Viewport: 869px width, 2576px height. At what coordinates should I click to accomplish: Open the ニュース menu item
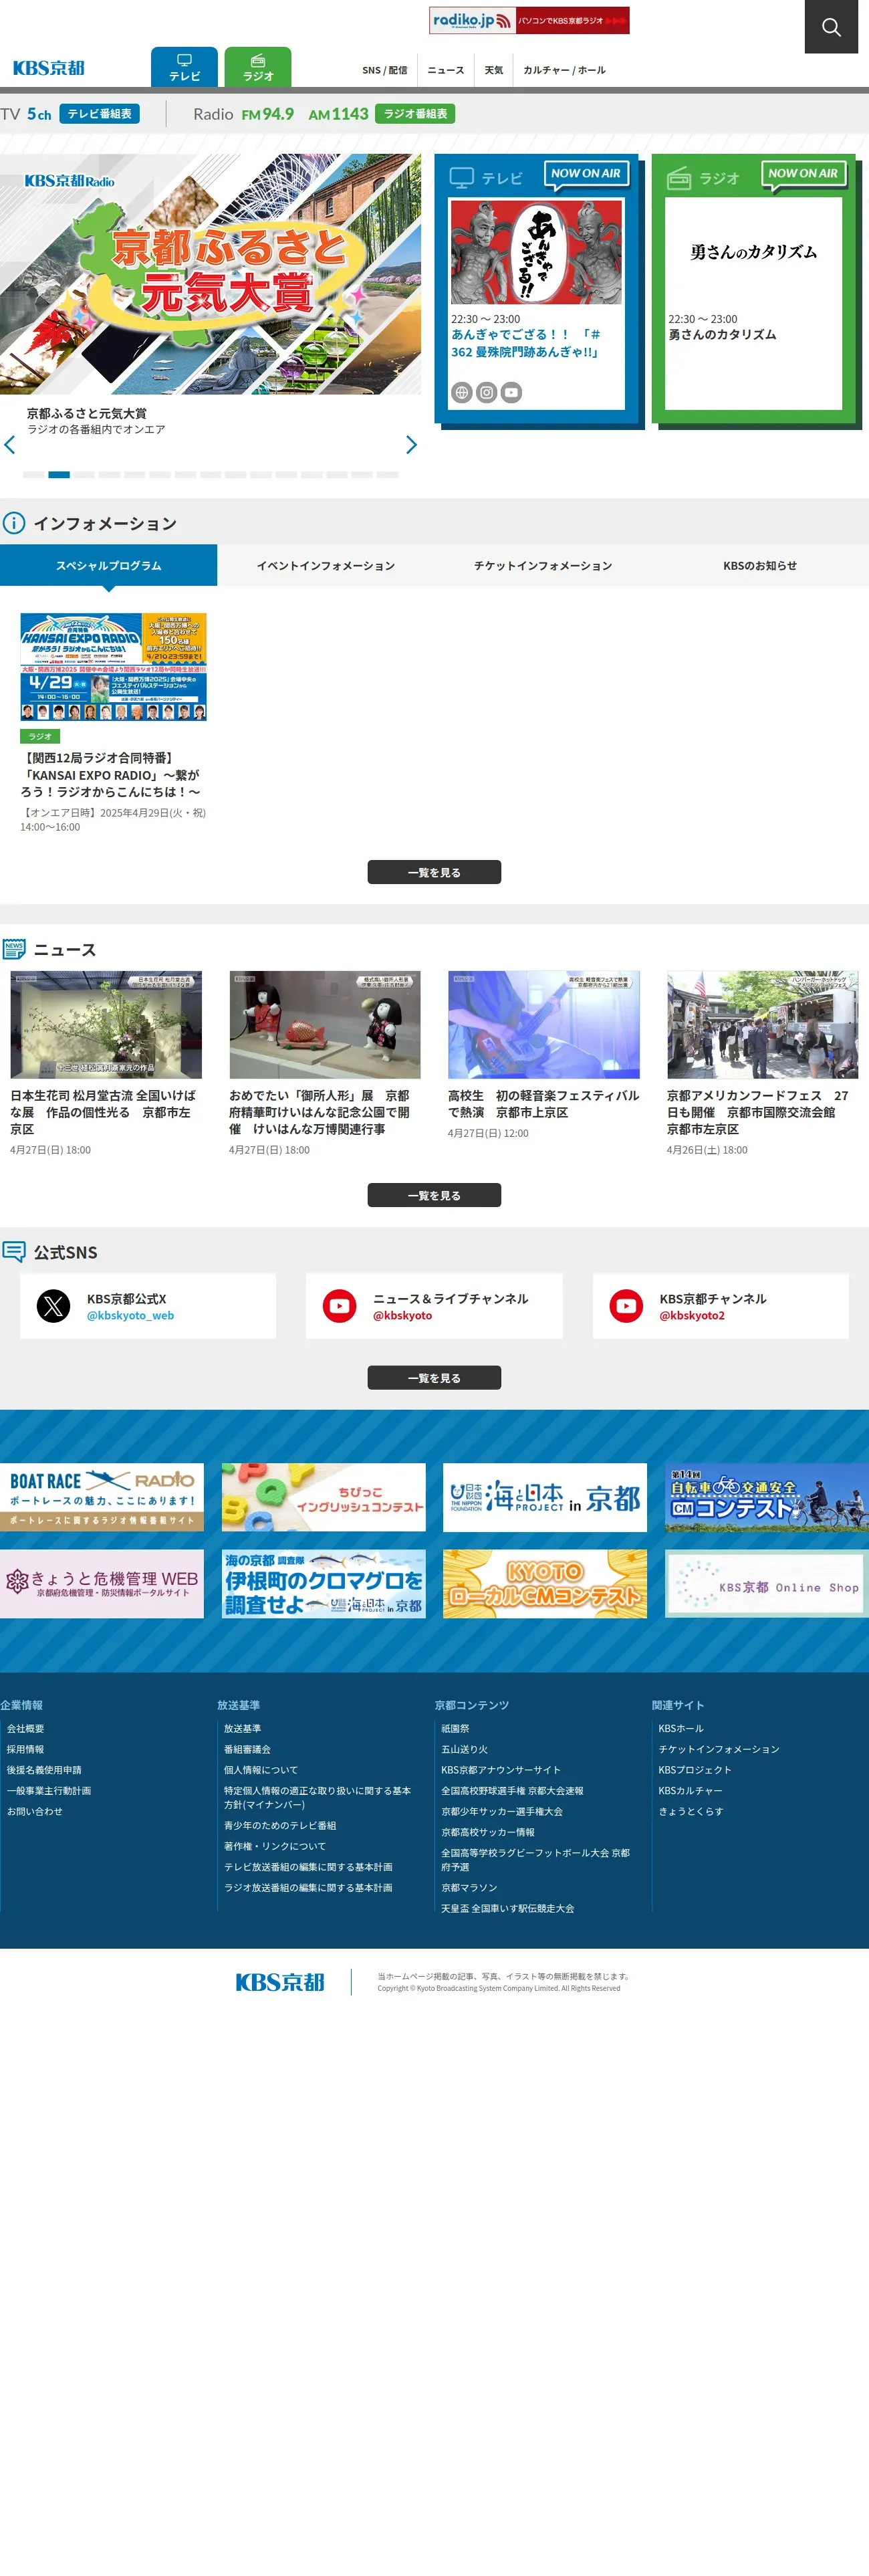click(446, 70)
